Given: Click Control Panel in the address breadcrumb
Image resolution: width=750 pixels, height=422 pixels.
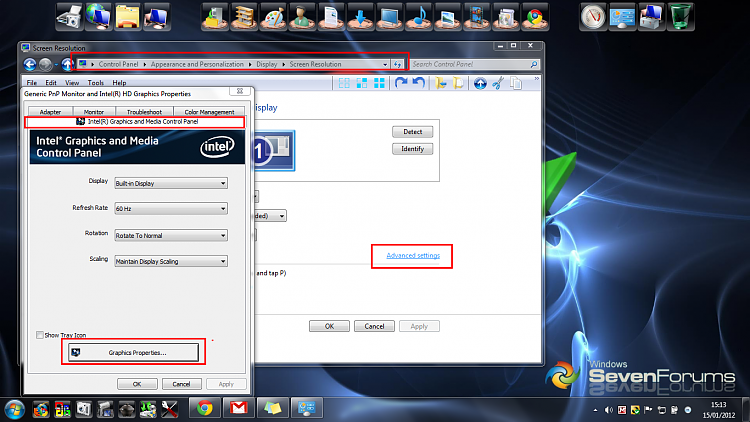Looking at the screenshot, I should [118, 64].
